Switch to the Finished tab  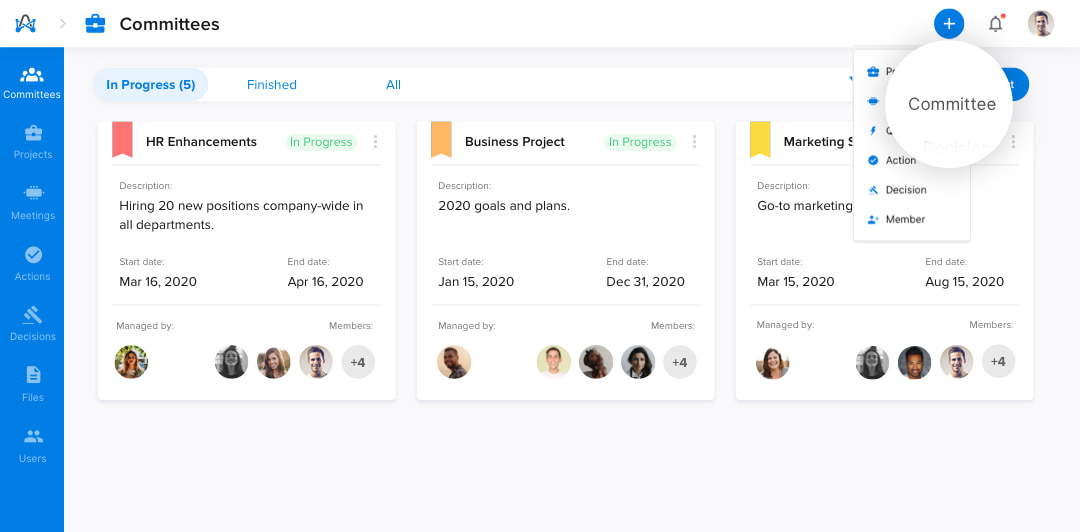point(271,85)
